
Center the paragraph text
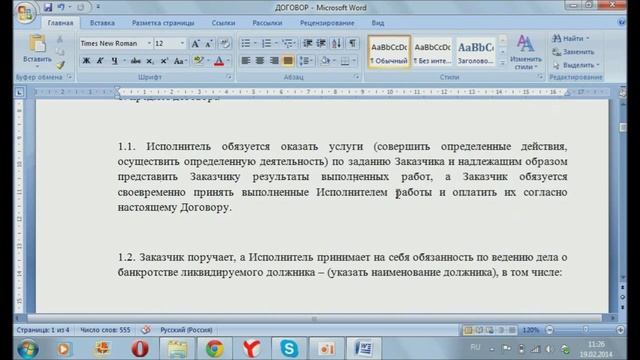coord(260,61)
